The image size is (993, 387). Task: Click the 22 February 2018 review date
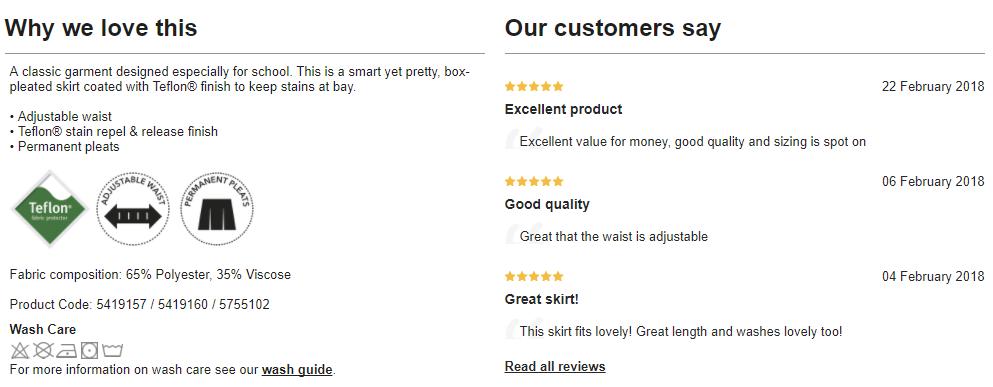point(933,87)
